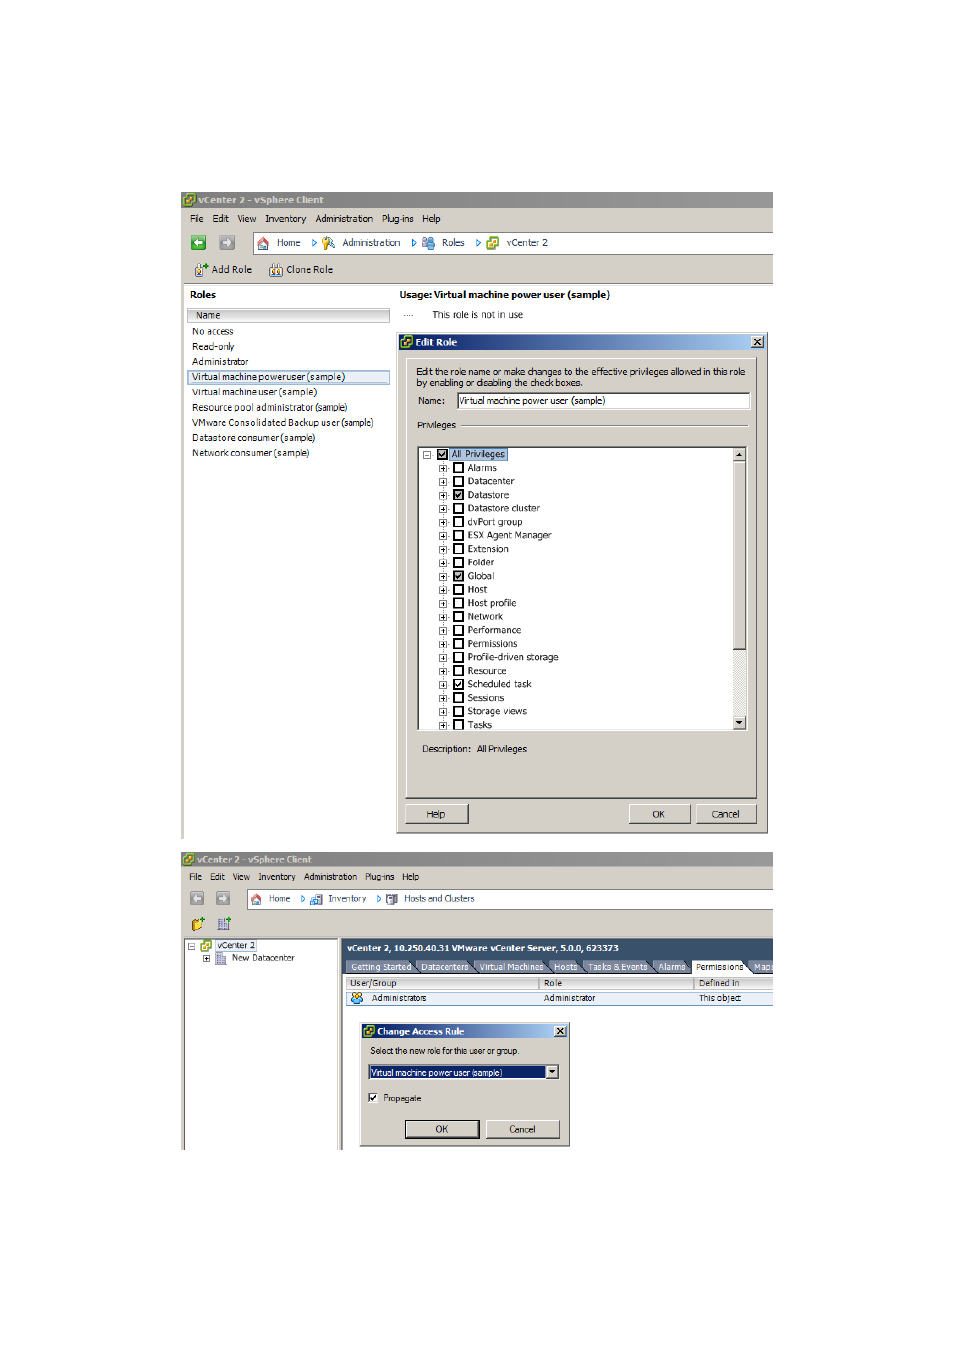
Task: Open the role selection dropdown in Change Access Rule
Action: pos(552,1072)
